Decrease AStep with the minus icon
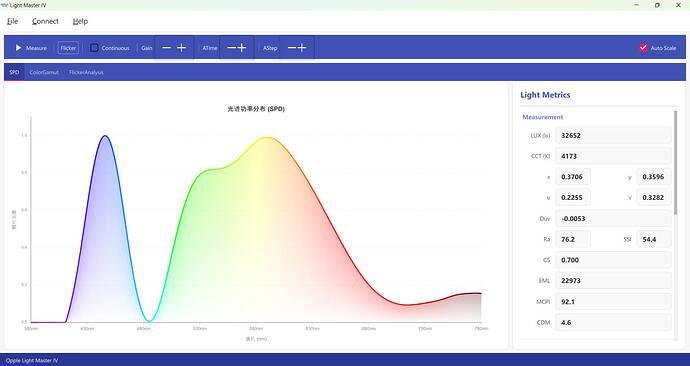This screenshot has width=690, height=366. pos(292,48)
